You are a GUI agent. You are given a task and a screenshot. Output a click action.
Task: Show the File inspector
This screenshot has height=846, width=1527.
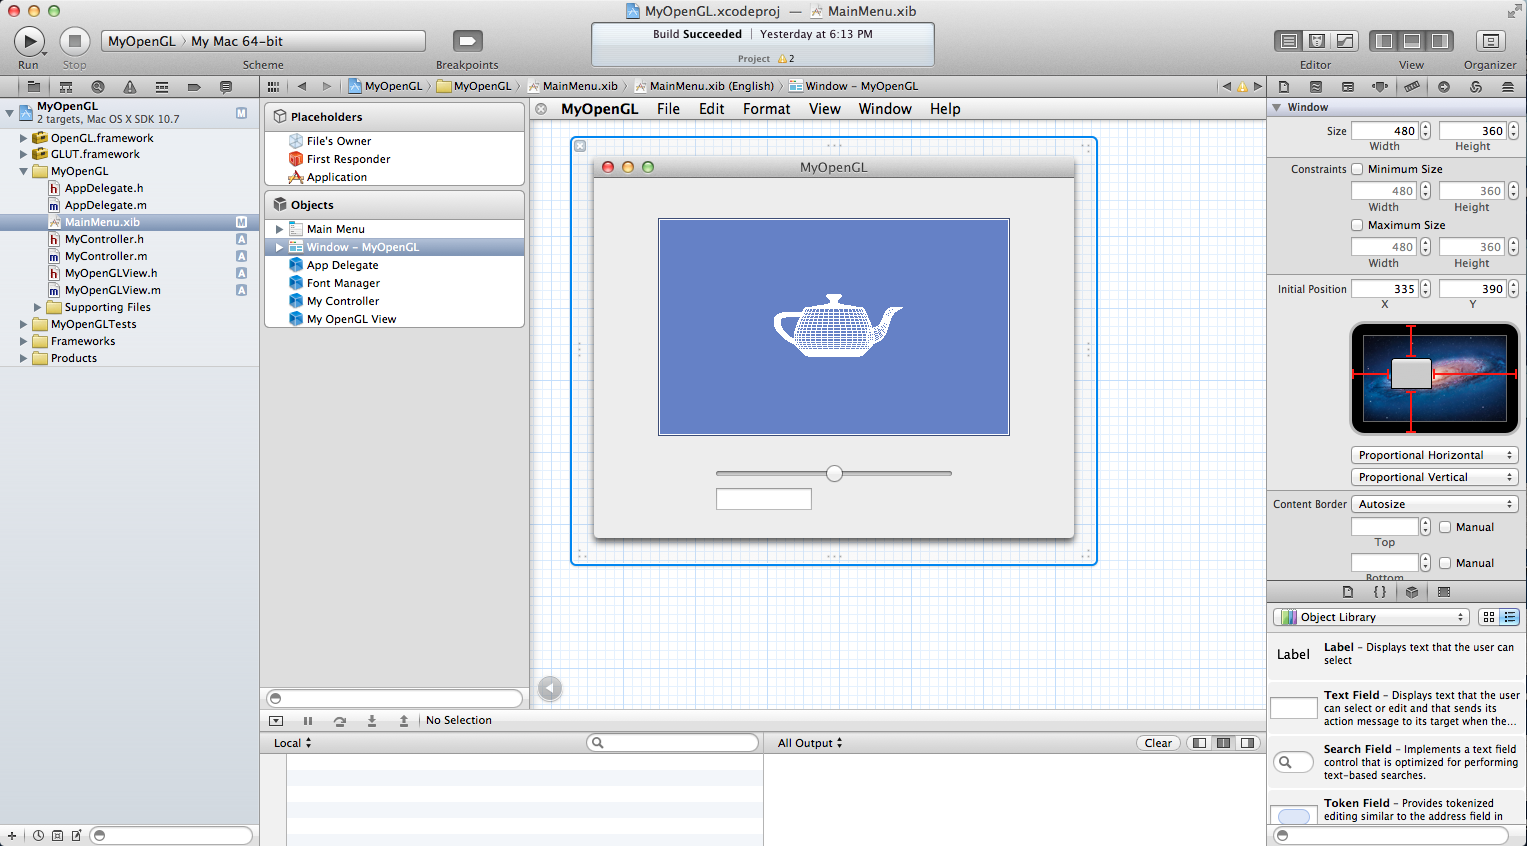[x=1284, y=87]
